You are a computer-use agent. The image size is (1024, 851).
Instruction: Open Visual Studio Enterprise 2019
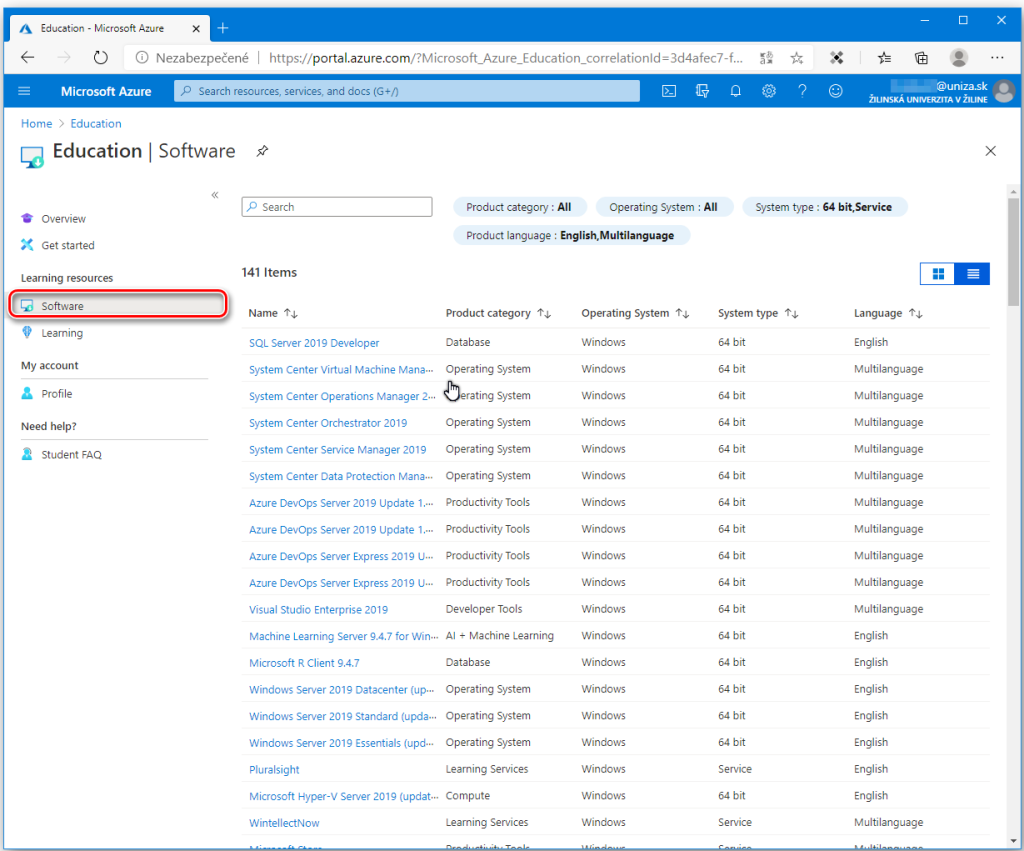coord(318,610)
